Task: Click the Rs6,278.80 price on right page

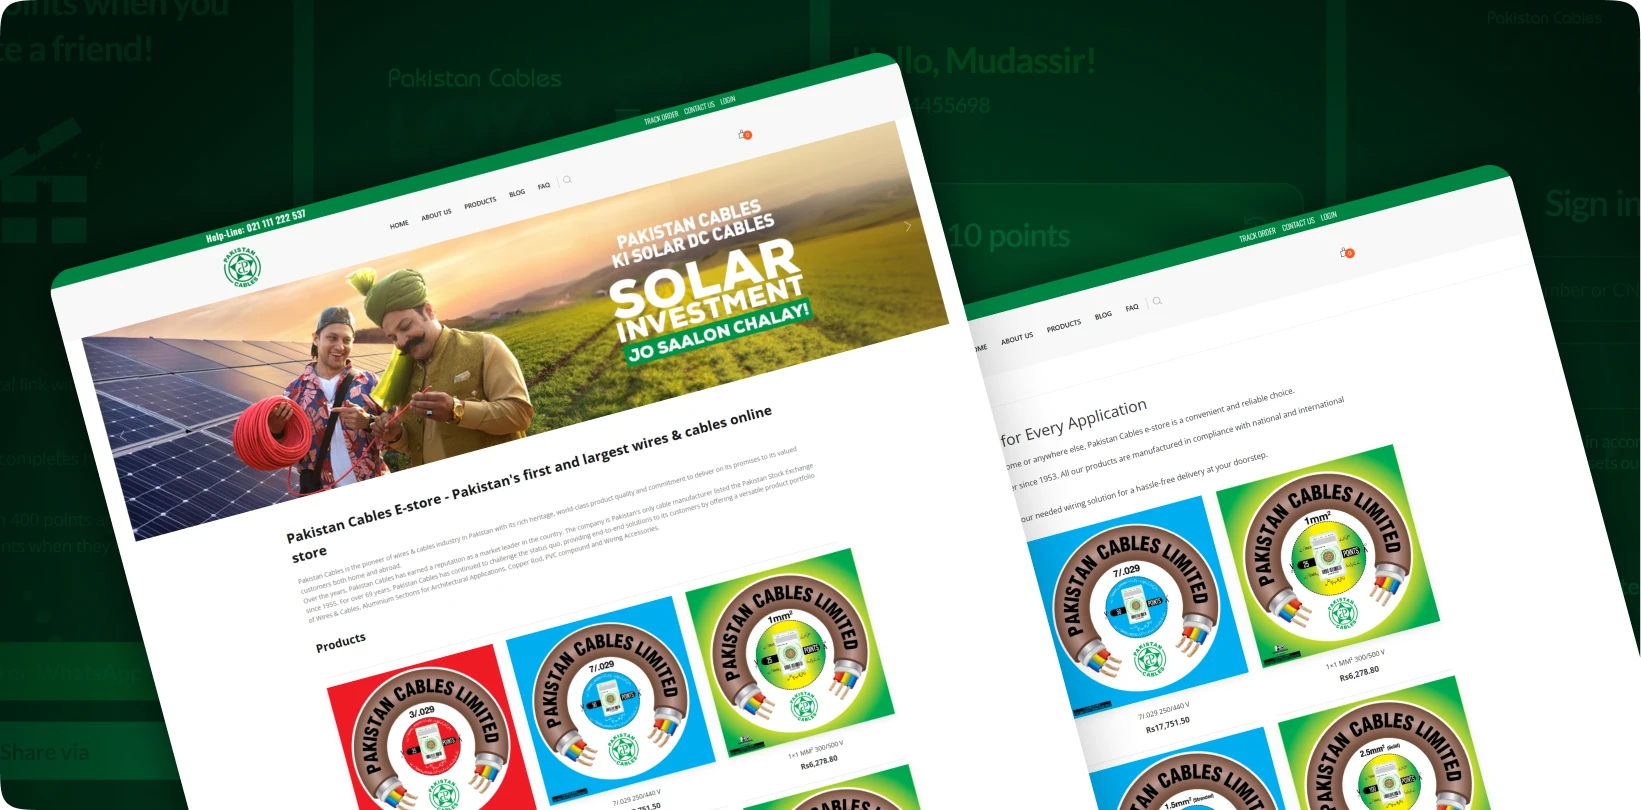Action: (1359, 674)
